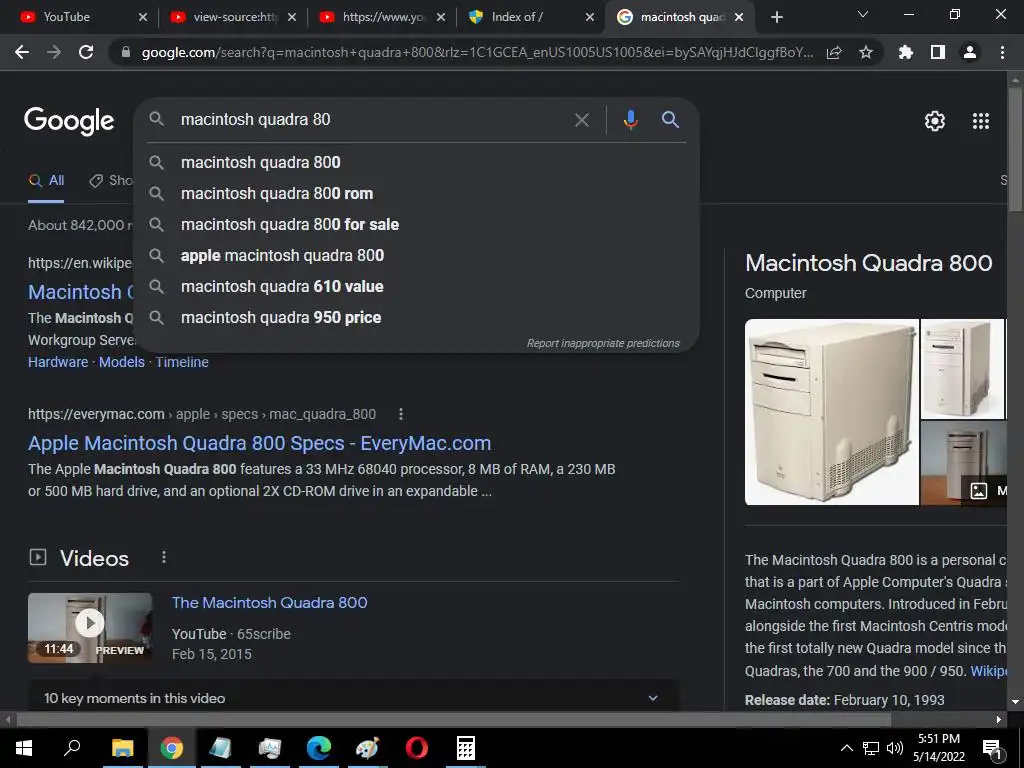Viewport: 1024px width, 768px height.
Task: Show hidden system tray icons
Action: (846, 748)
